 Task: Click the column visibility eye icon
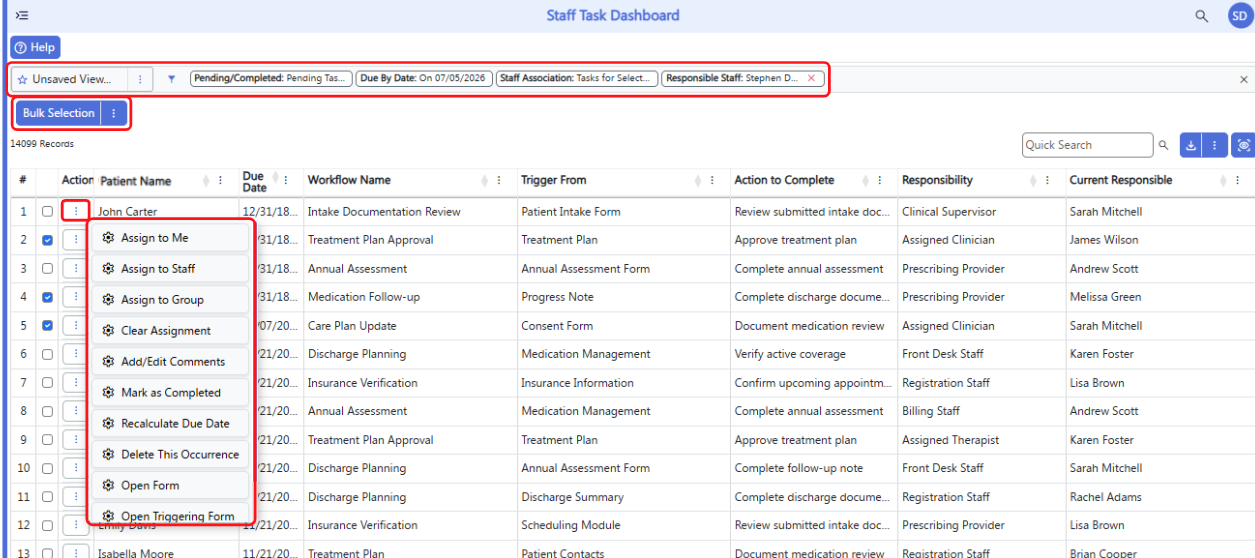point(1243,145)
